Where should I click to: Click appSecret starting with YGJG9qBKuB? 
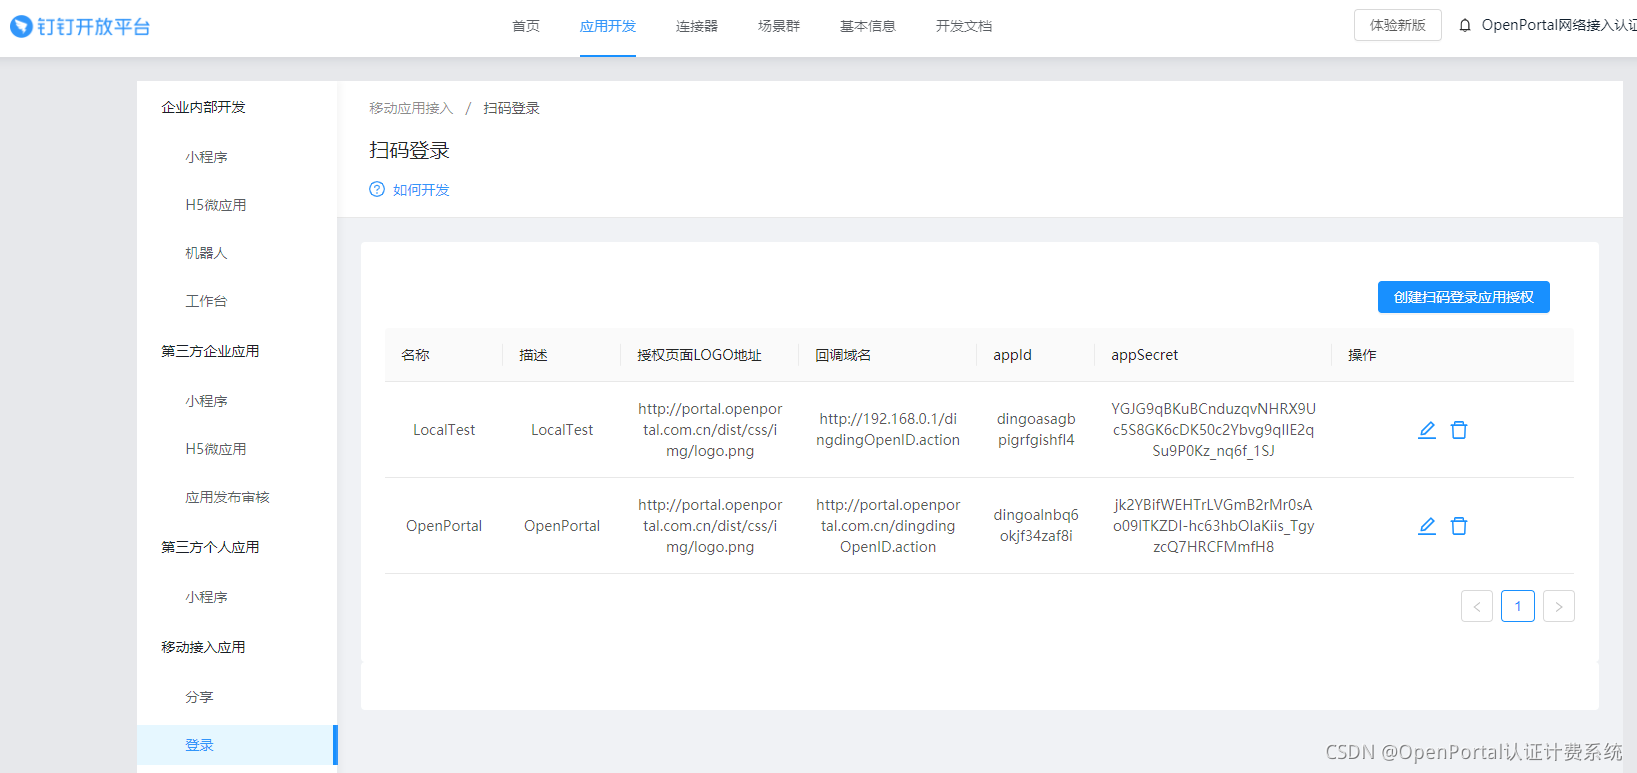point(1213,430)
